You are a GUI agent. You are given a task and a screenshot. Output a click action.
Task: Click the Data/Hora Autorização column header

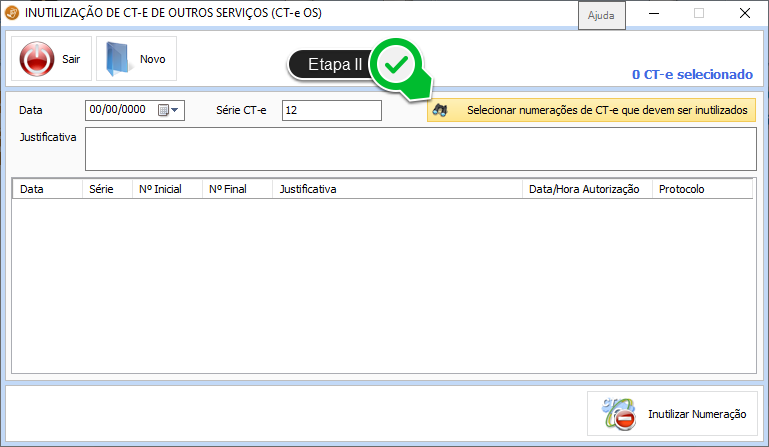coord(585,189)
